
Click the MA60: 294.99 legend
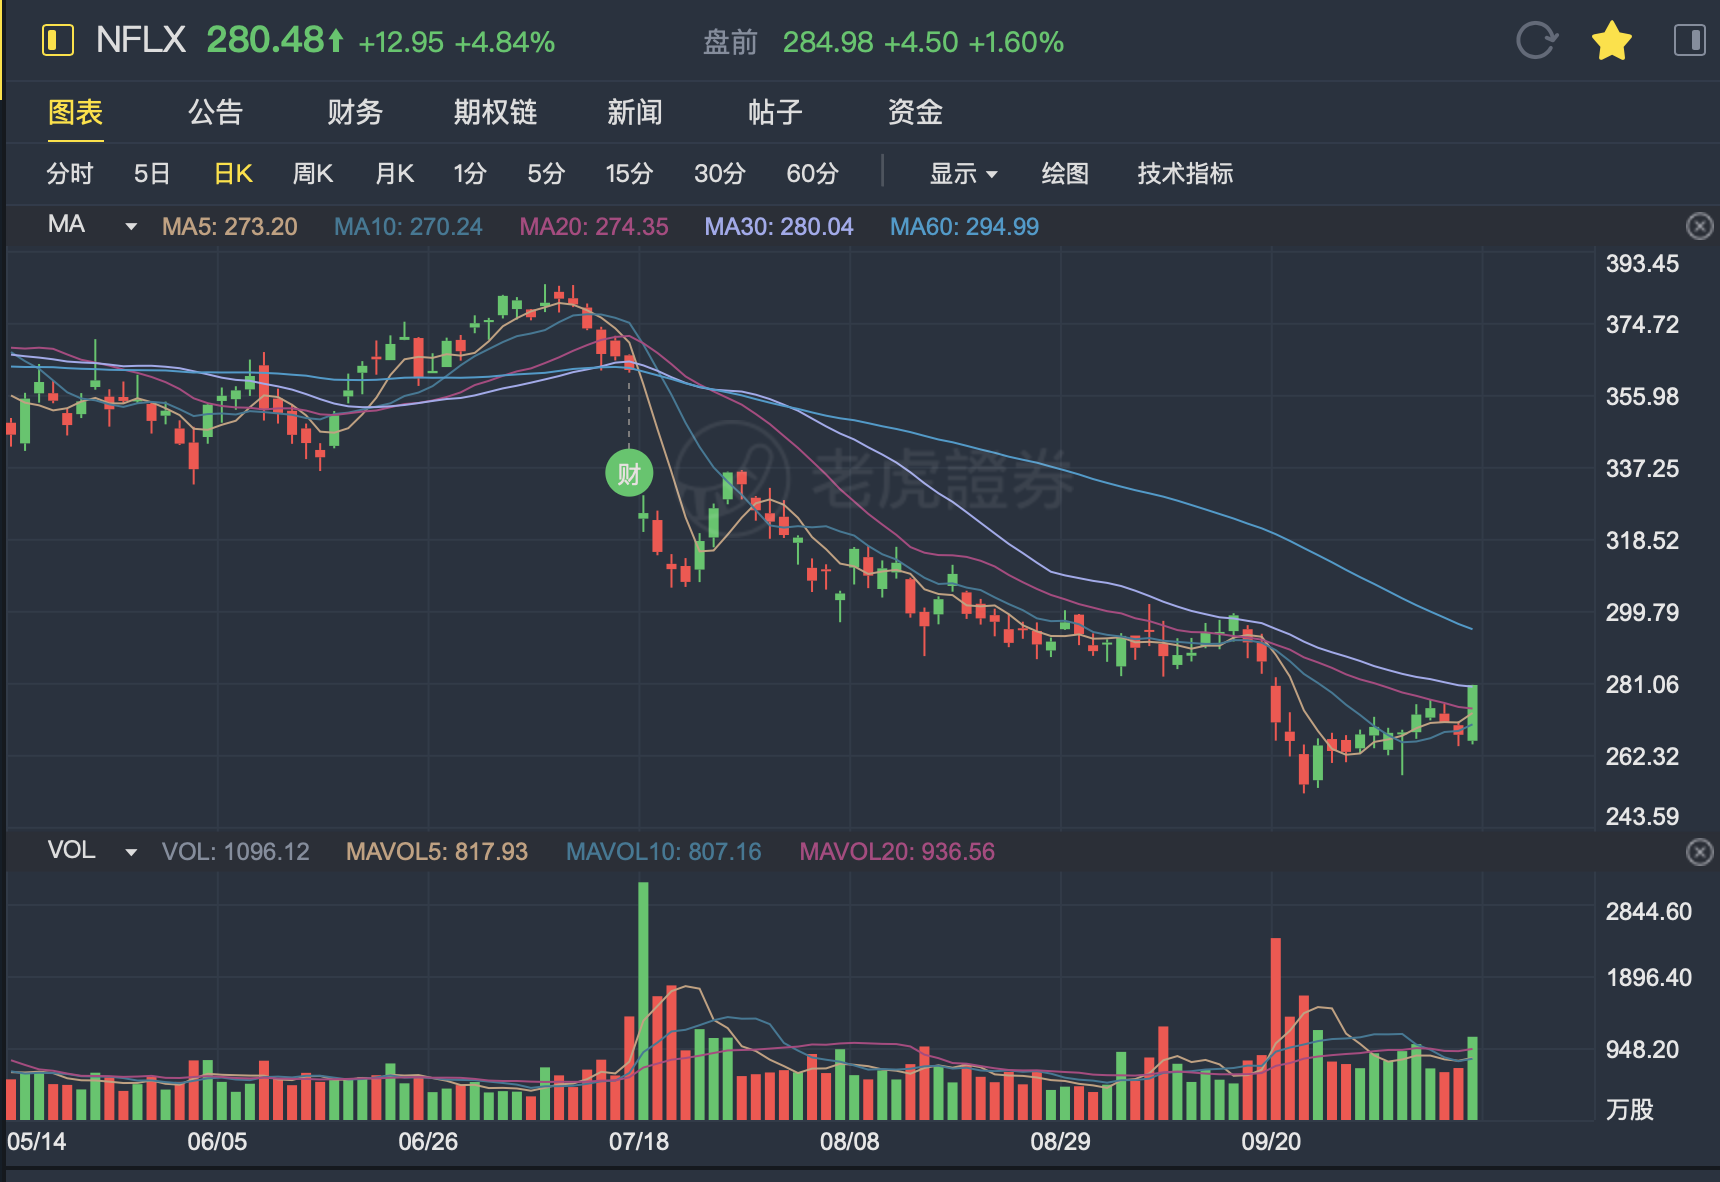coord(965,227)
